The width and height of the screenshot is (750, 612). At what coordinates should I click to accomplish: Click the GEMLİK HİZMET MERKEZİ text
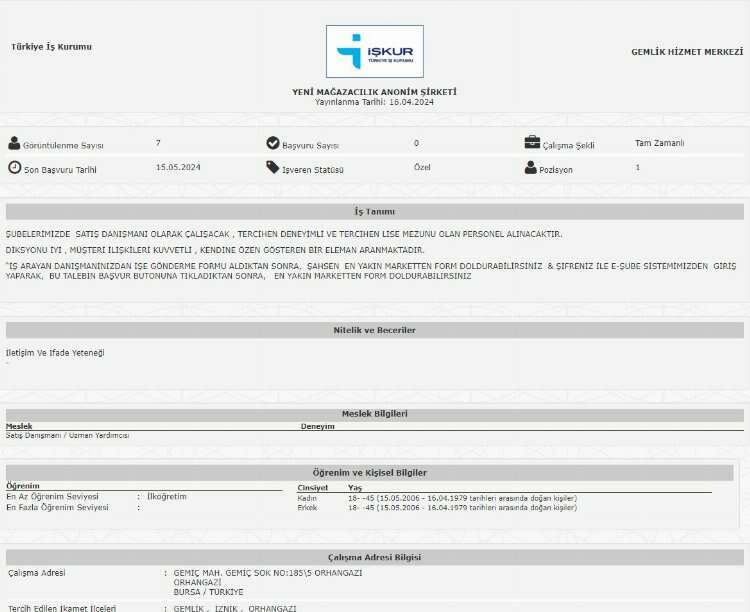click(x=687, y=52)
